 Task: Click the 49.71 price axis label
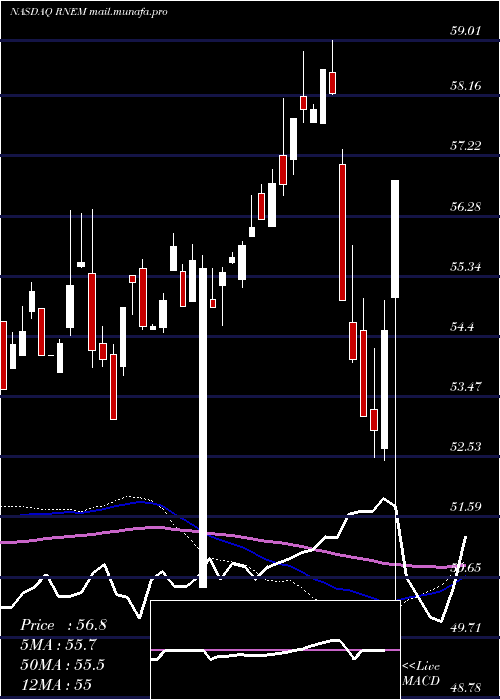tap(465, 628)
